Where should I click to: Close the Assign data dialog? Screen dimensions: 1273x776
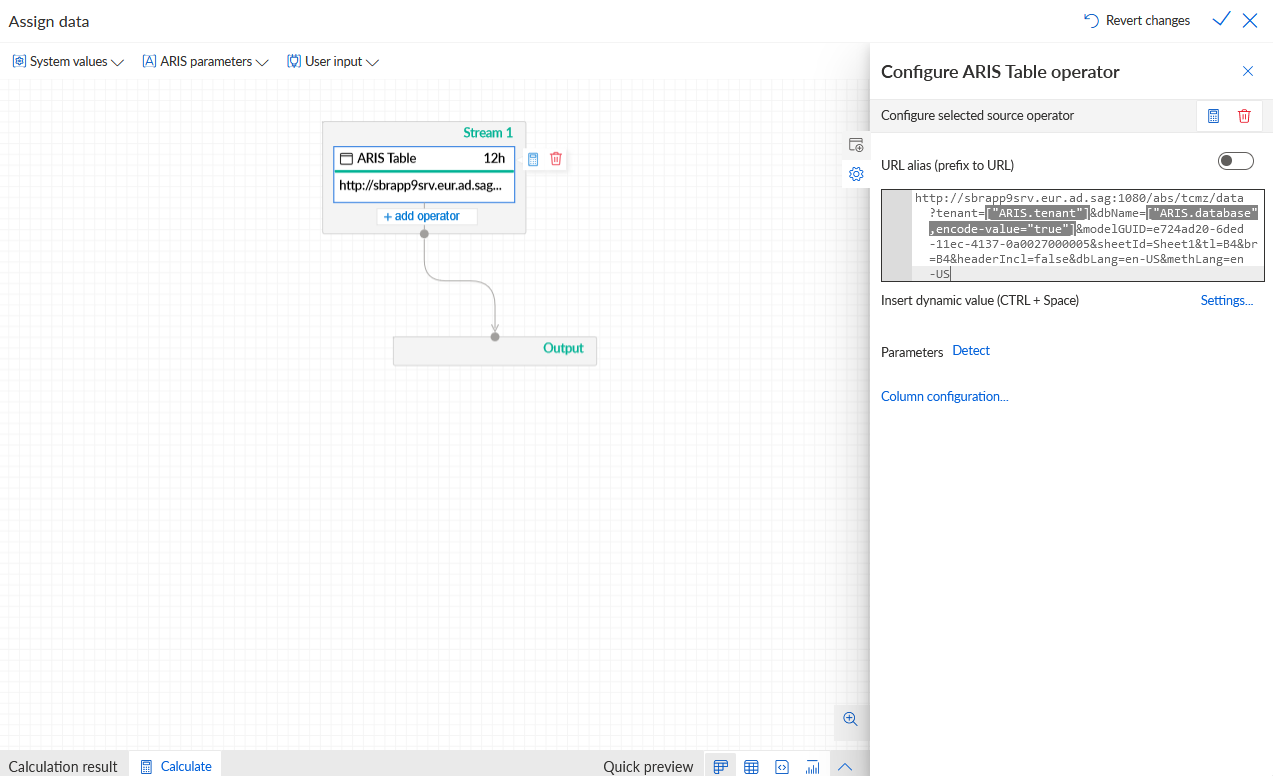(1250, 20)
